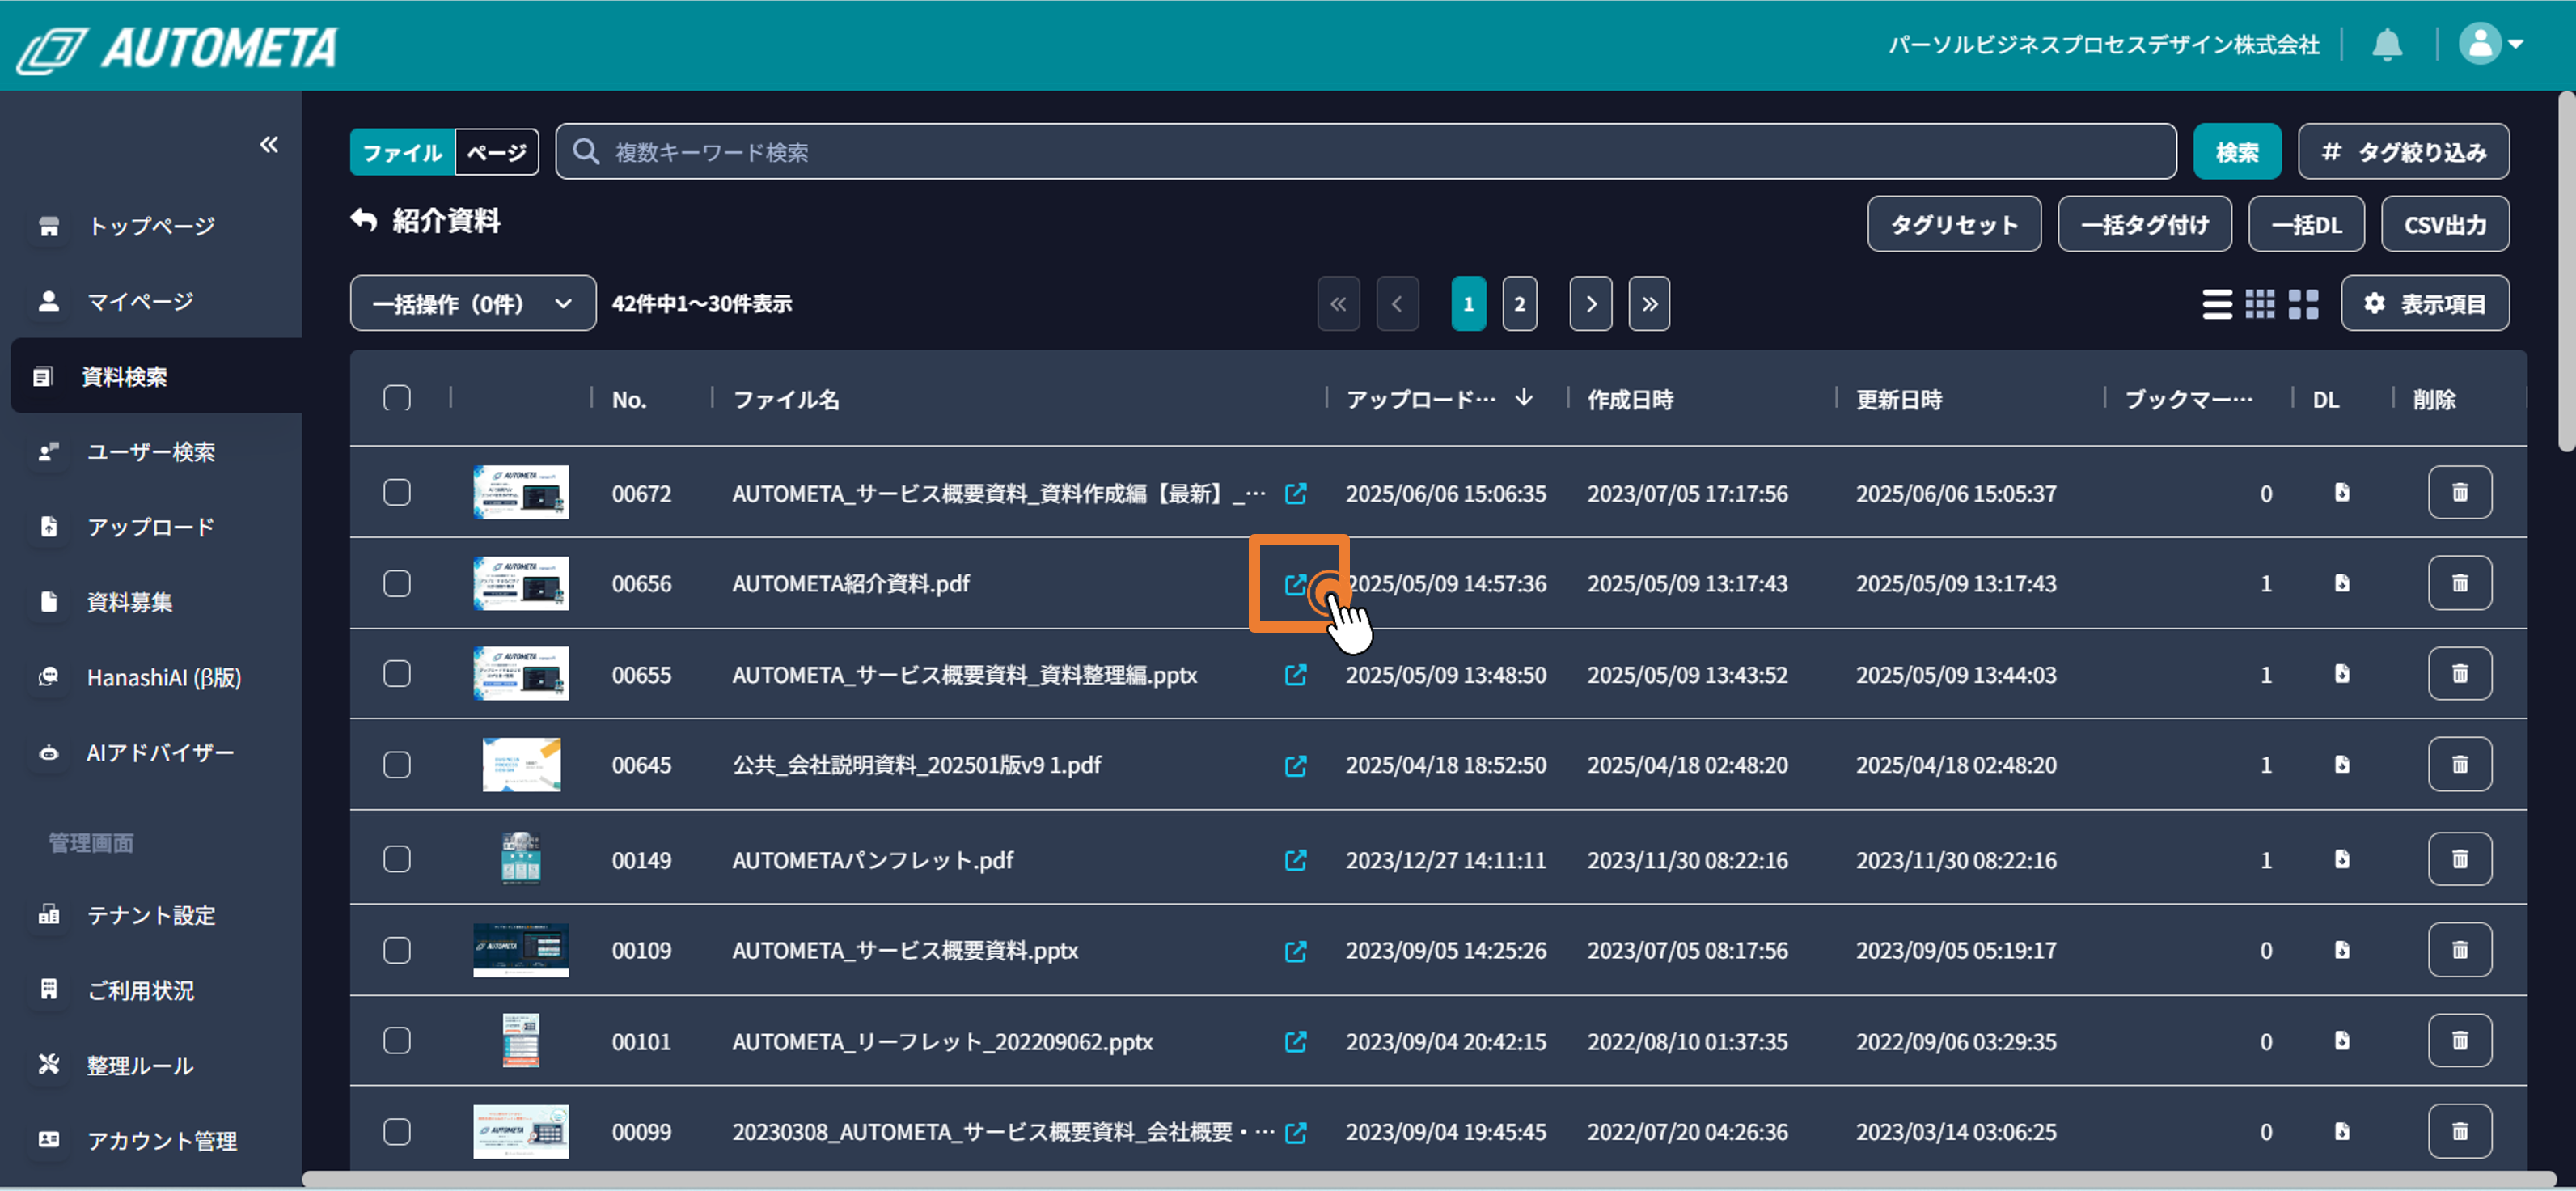Image resolution: width=2576 pixels, height=1191 pixels.
Task: Select checkbox for AUTOMETAパンフレット.pdf row
Action: [397, 860]
